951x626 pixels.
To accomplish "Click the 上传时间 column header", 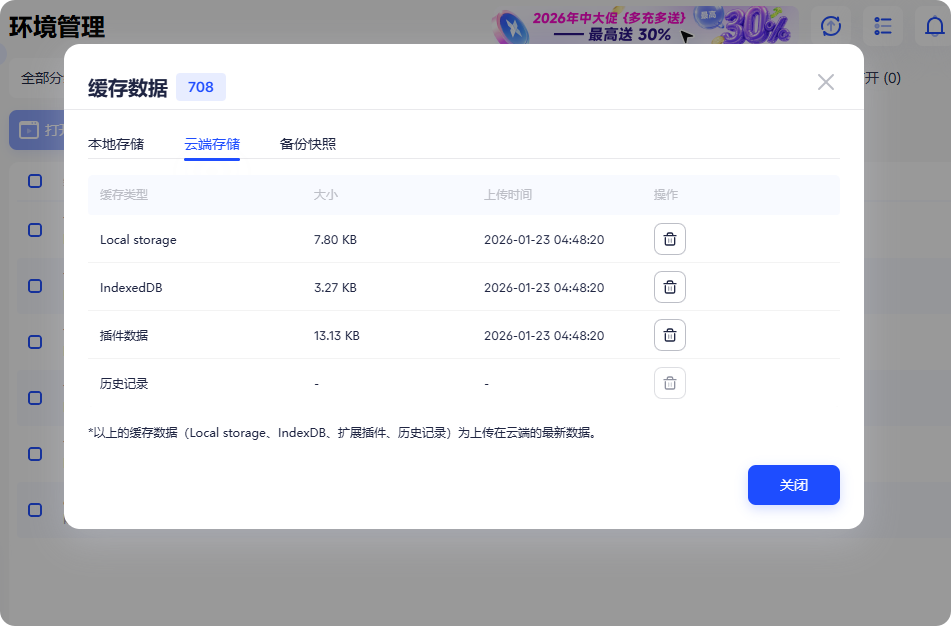I will point(508,195).
